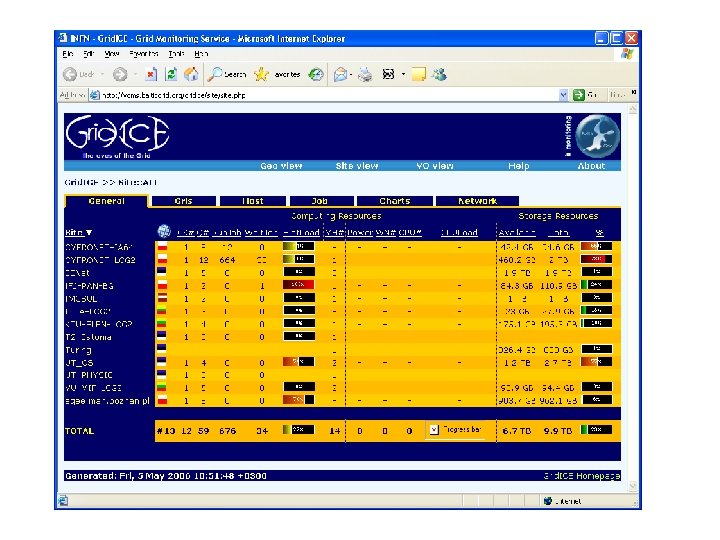
Task: Click the address URL field
Action: click(x=328, y=95)
